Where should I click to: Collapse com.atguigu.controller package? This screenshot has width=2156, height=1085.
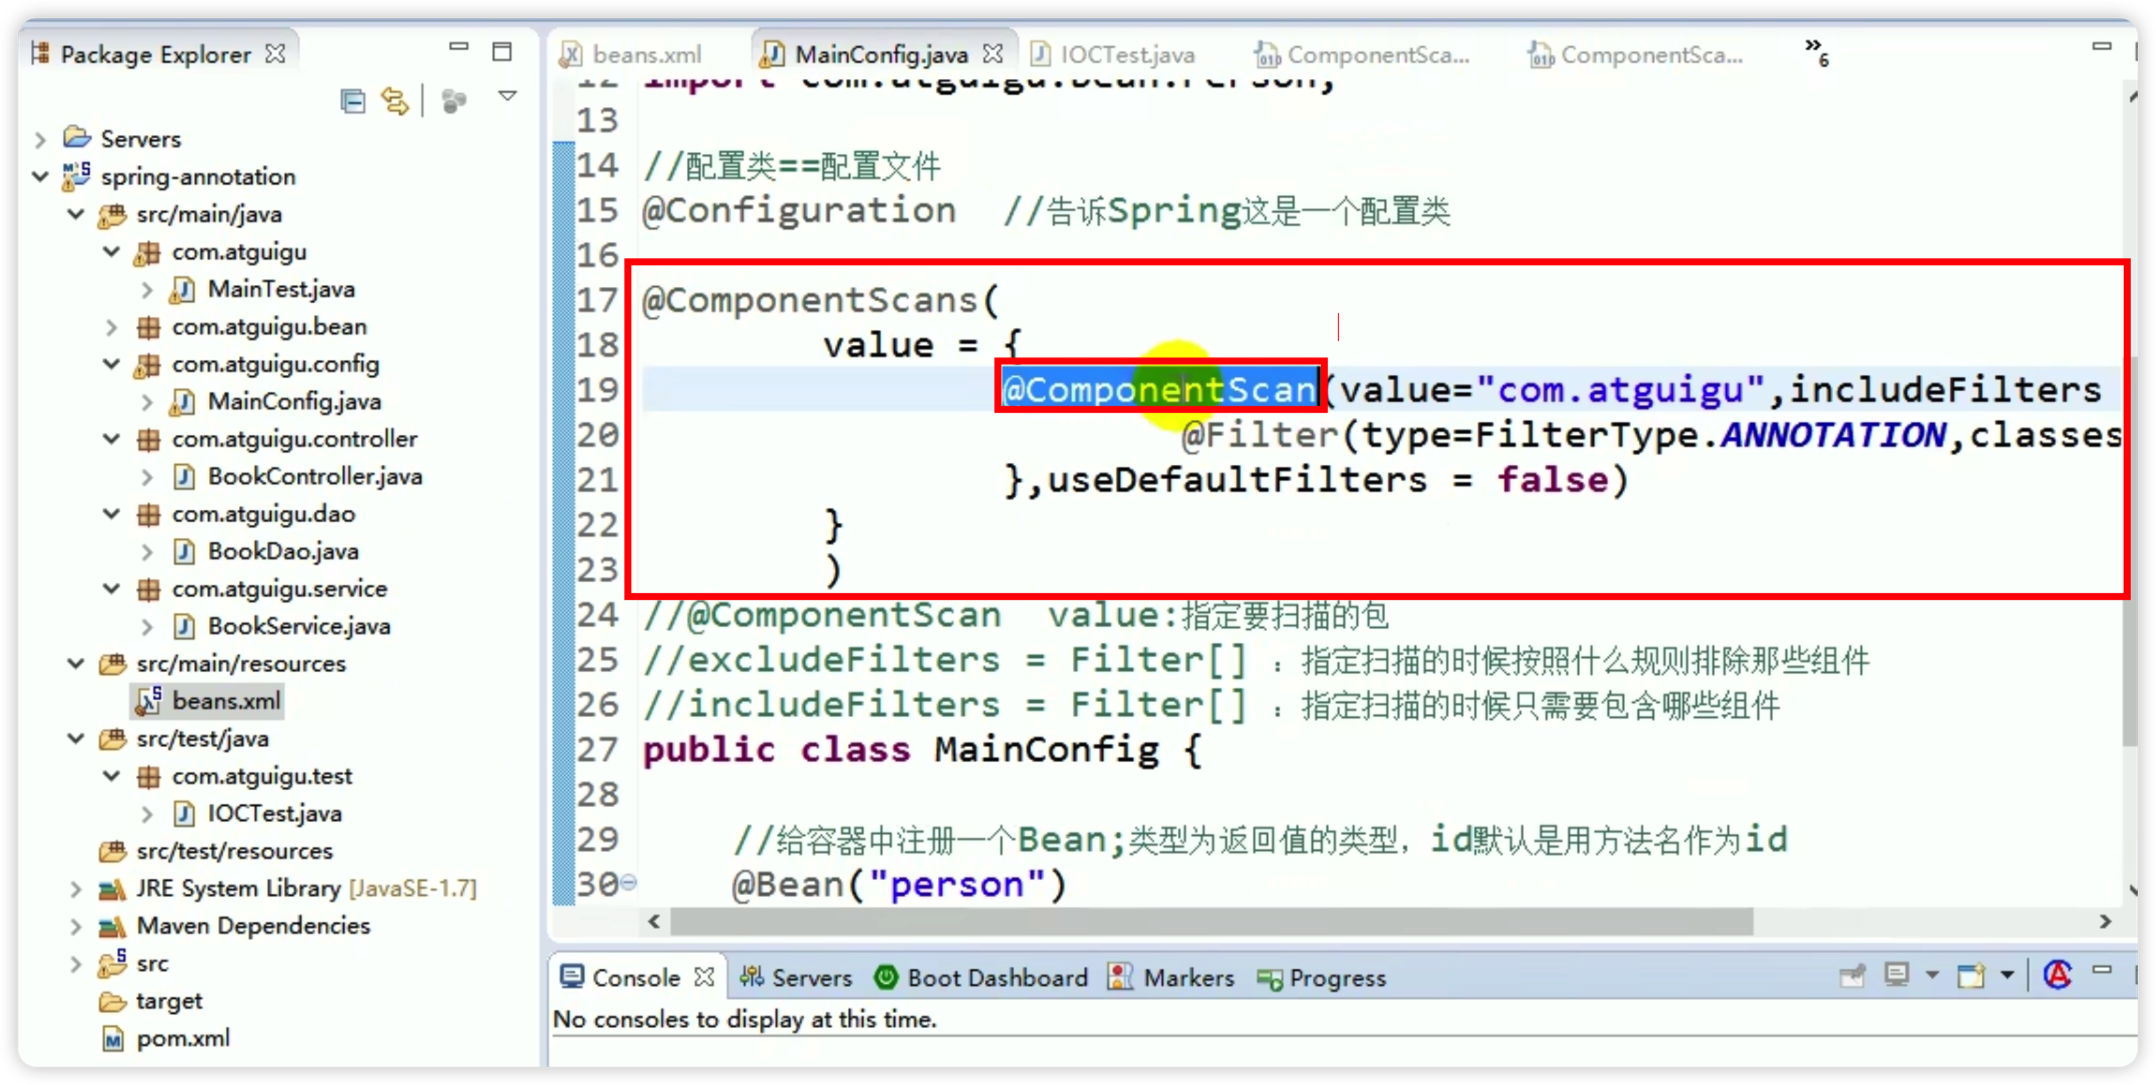coord(111,438)
